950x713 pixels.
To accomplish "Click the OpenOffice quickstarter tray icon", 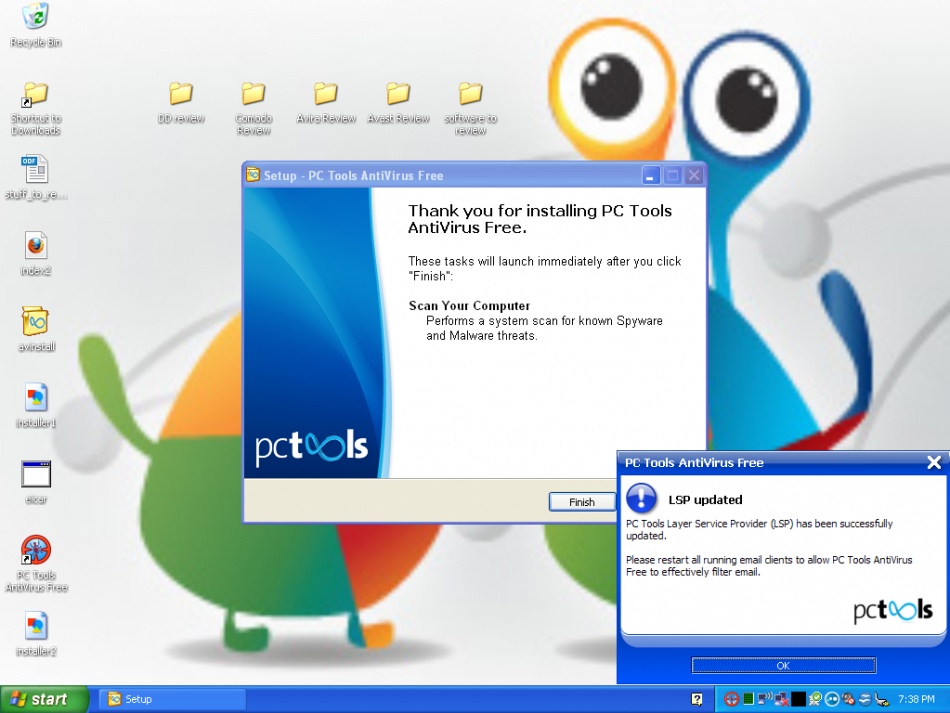I will 865,700.
